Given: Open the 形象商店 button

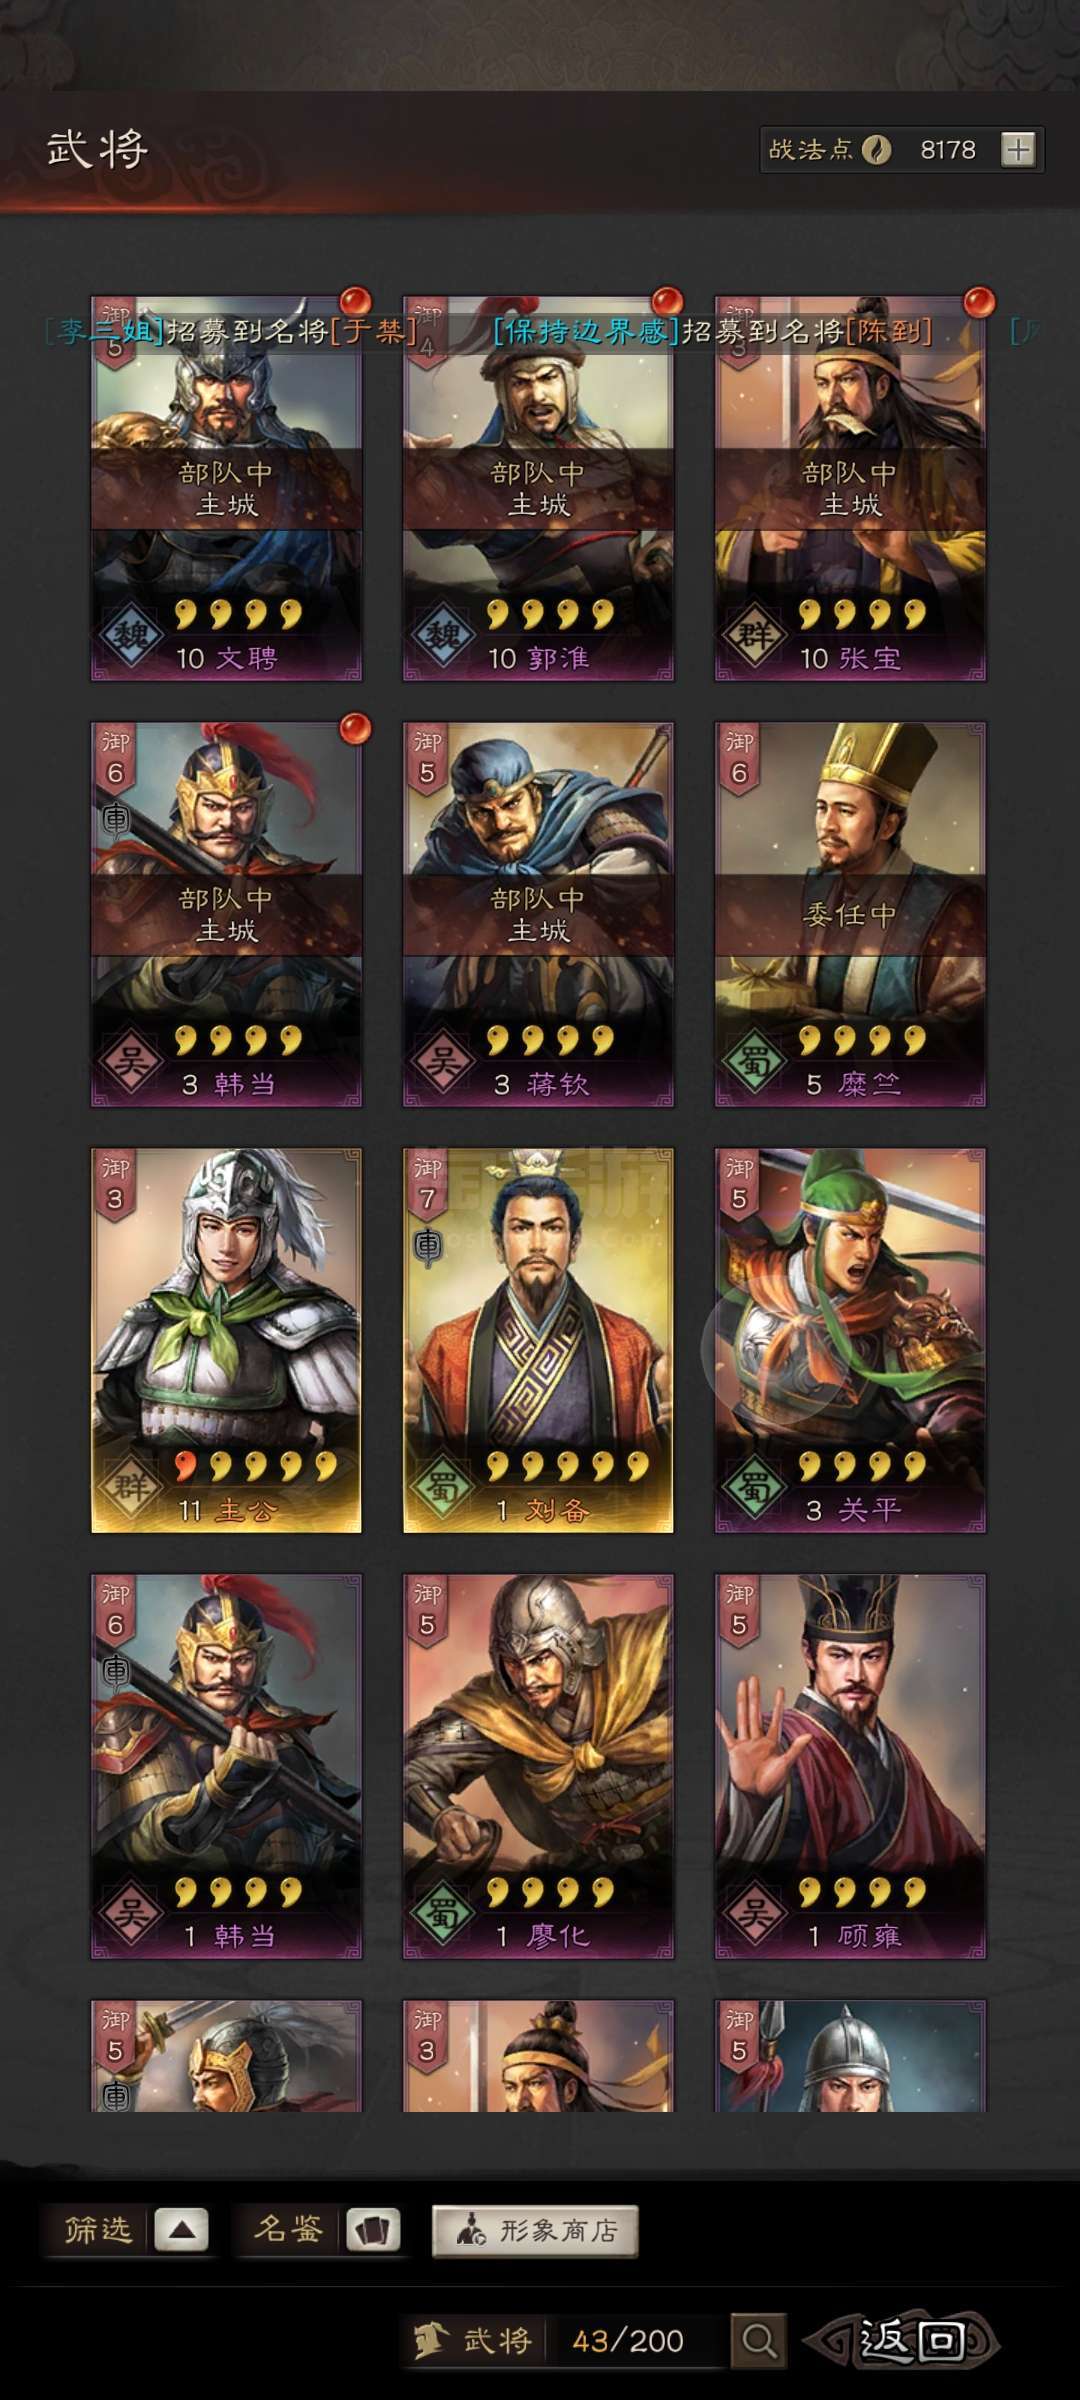Looking at the screenshot, I should (x=535, y=2231).
